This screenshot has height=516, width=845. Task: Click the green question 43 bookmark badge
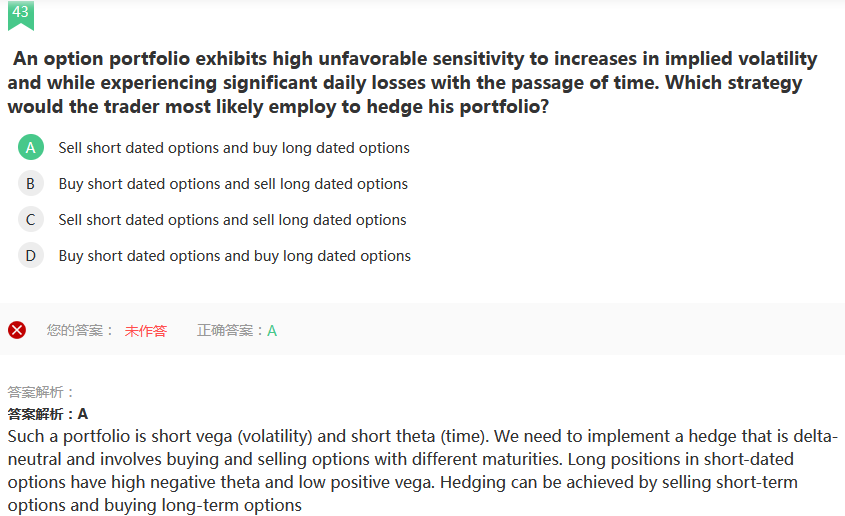[20, 13]
